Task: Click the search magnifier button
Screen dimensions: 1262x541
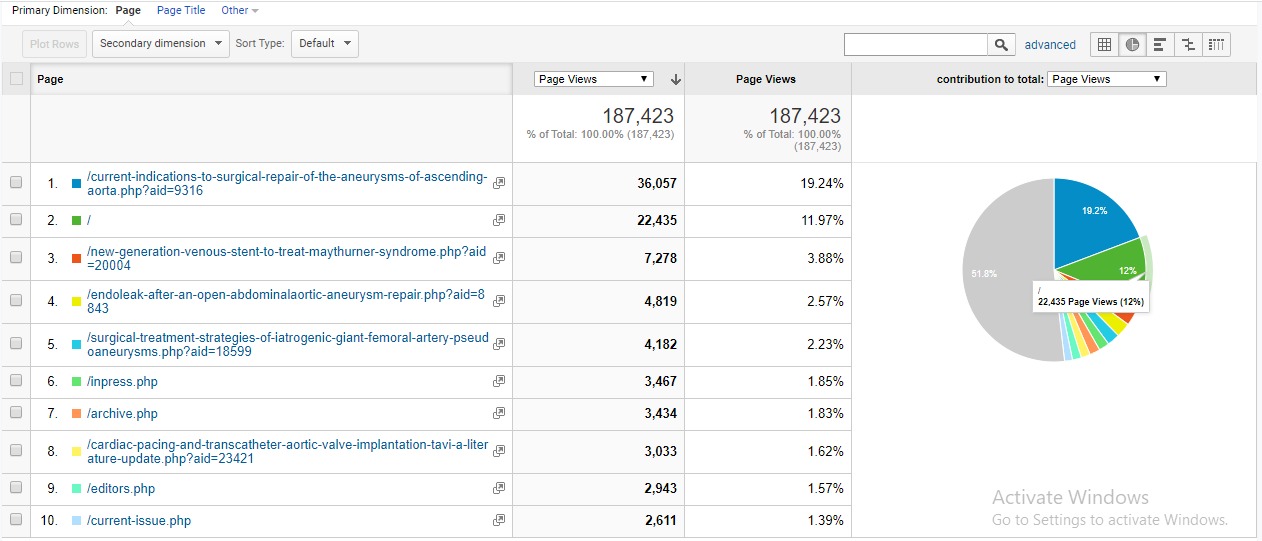Action: coord(1001,44)
